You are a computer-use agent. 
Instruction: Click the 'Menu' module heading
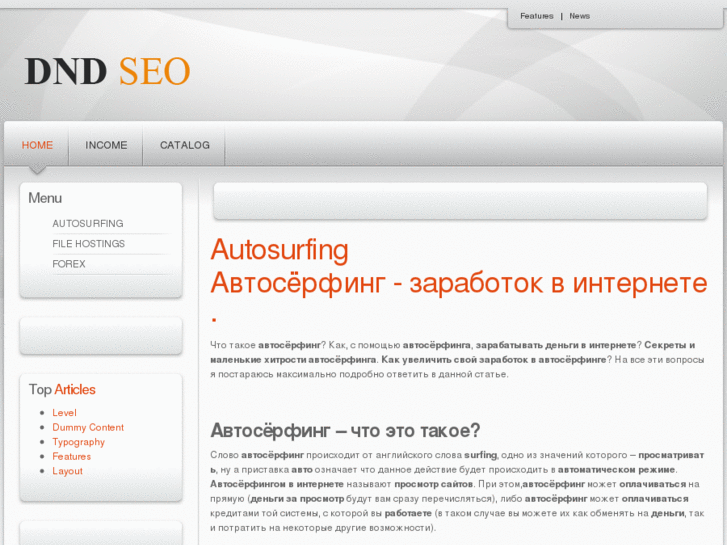[x=45, y=198]
